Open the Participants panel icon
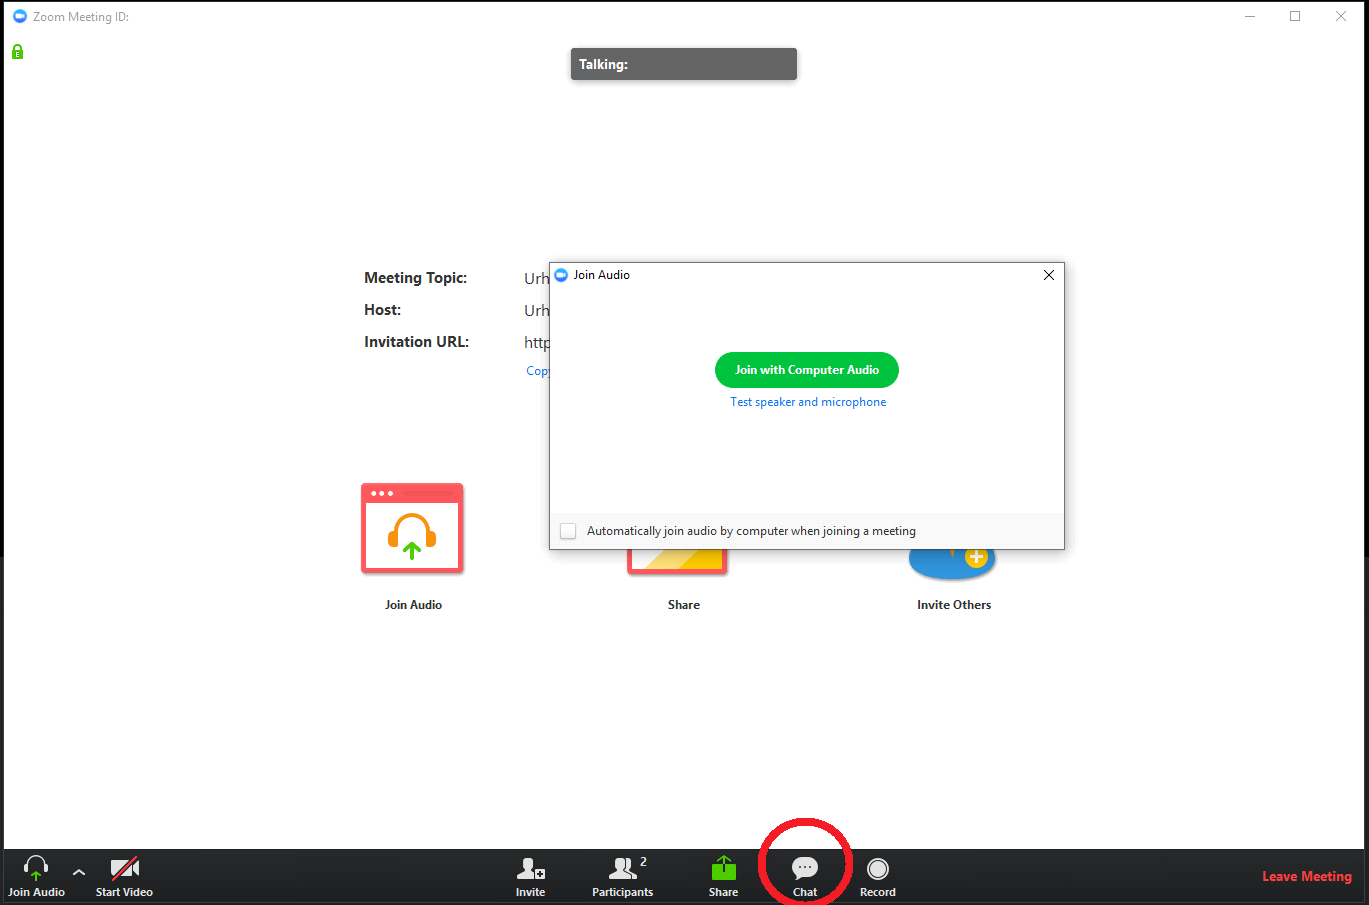The image size is (1369, 905). [623, 868]
